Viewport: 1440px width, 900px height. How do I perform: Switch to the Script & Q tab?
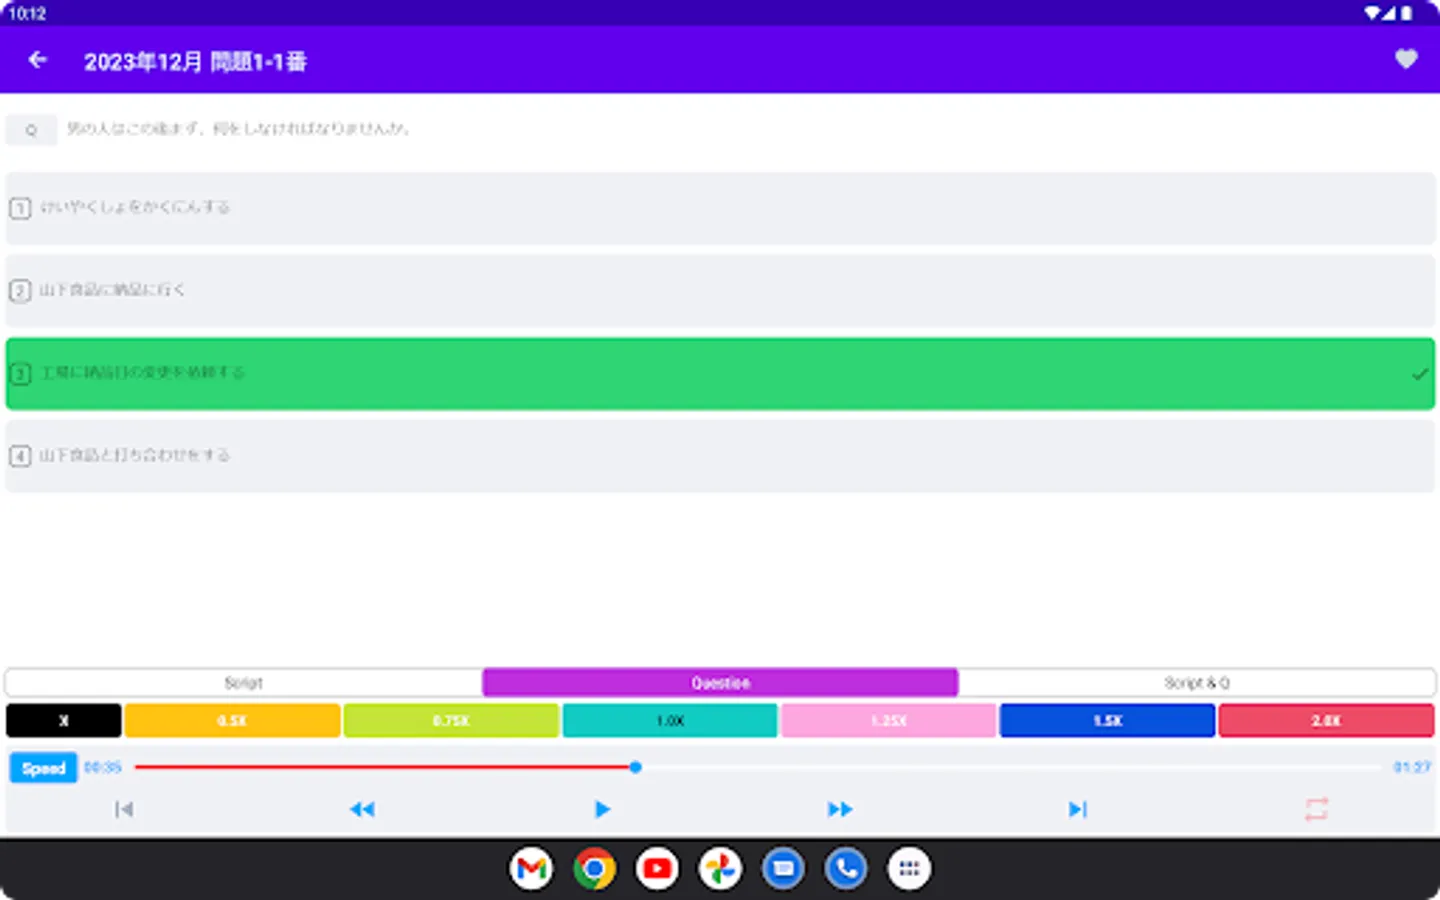tap(1196, 682)
